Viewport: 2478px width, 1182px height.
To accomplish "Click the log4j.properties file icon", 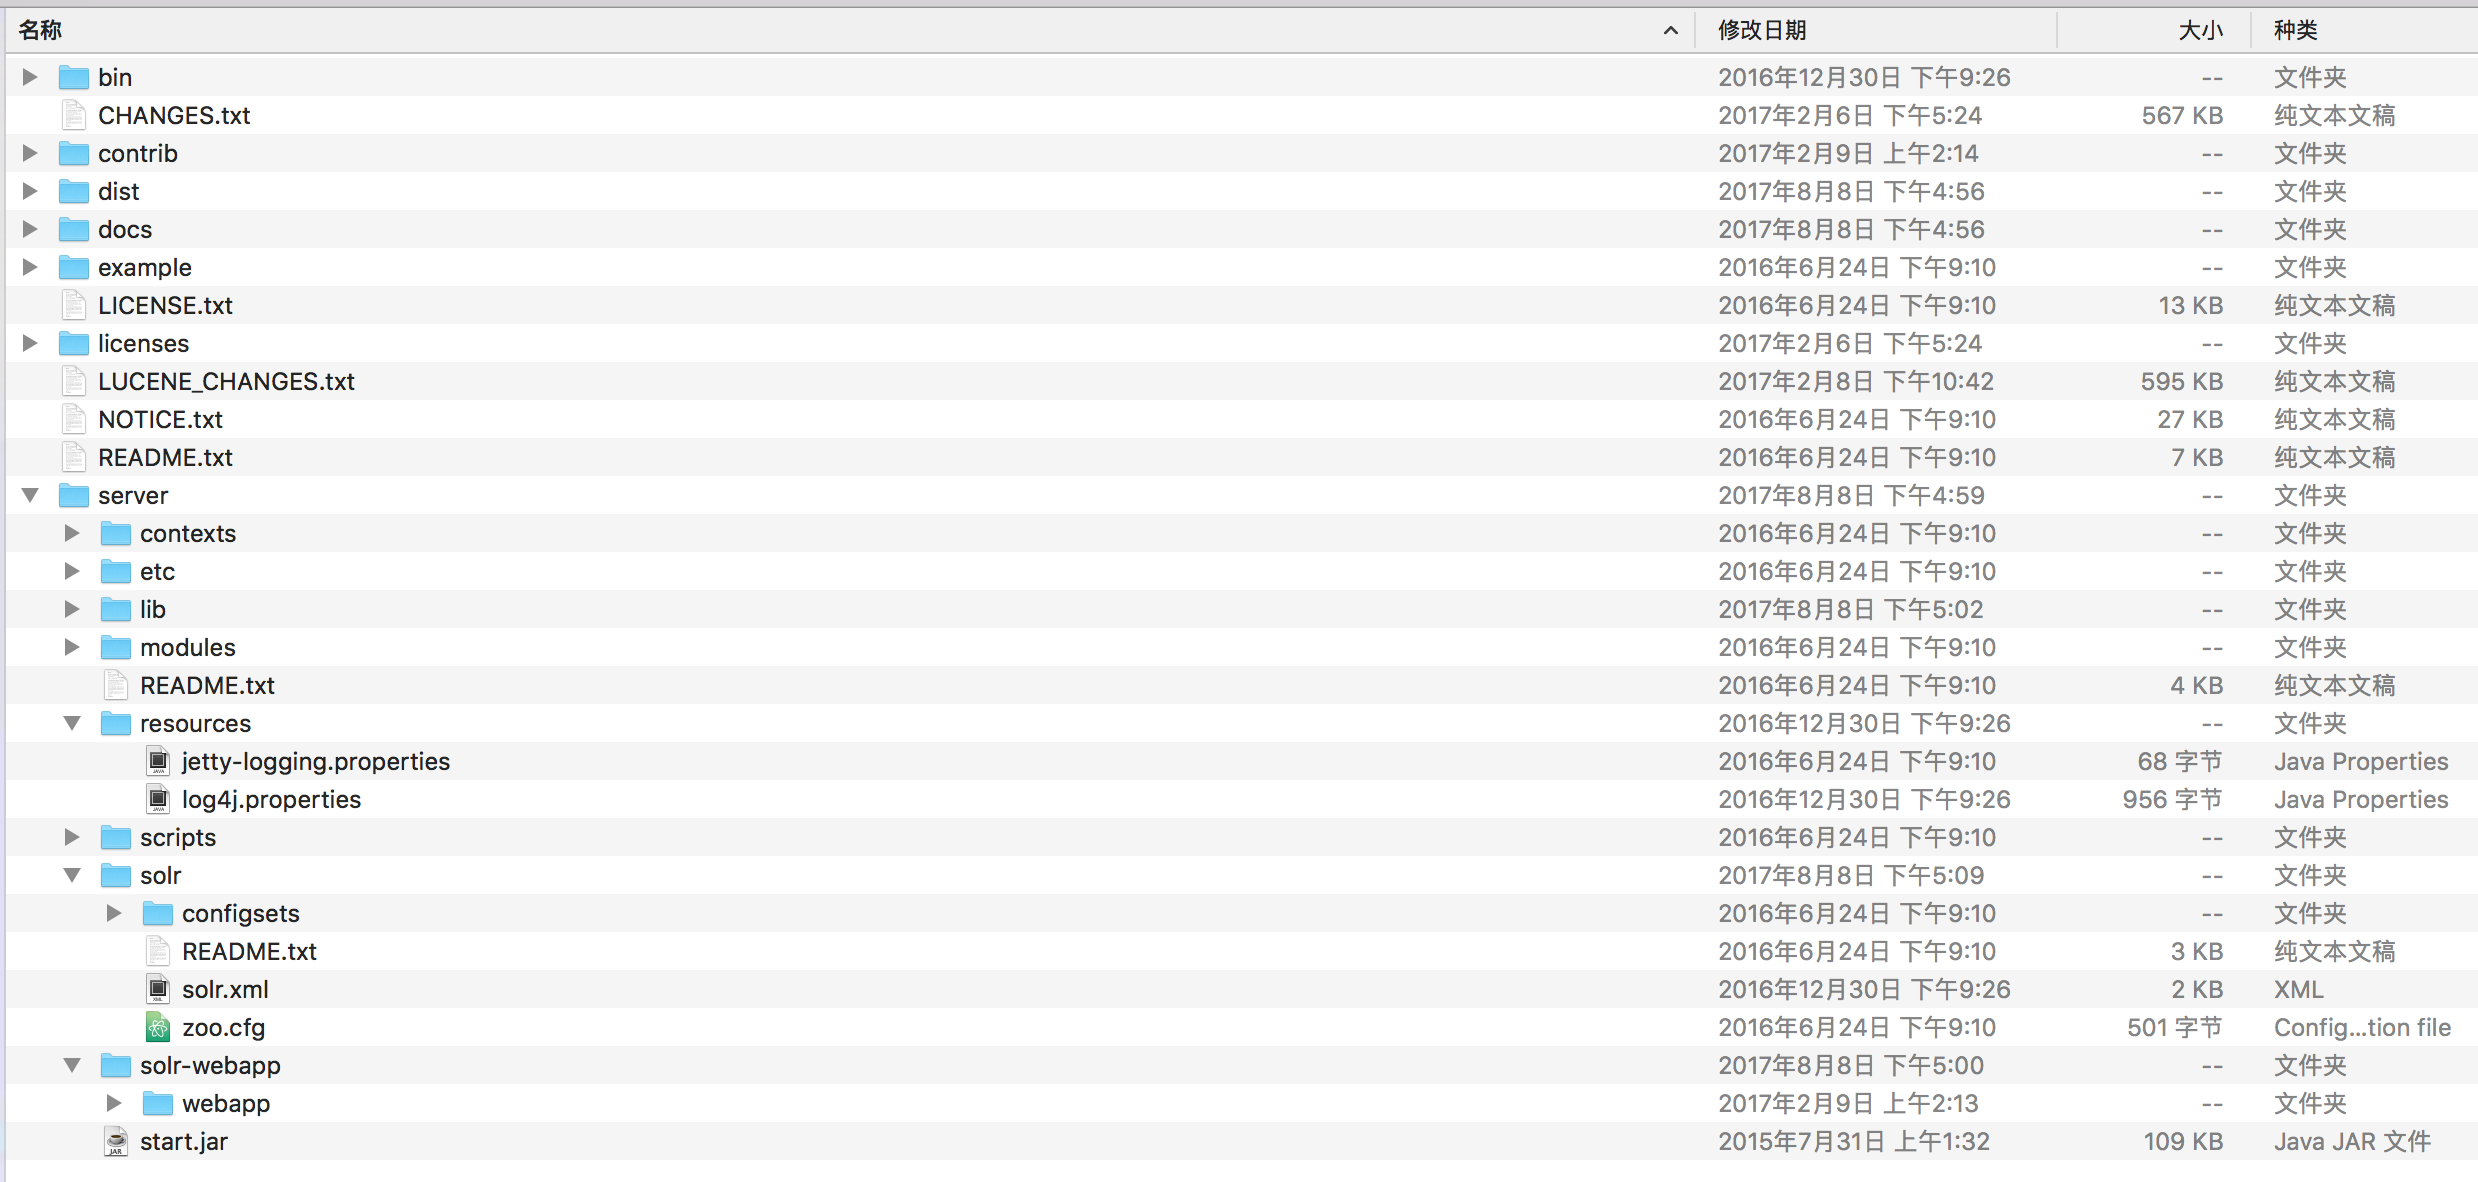I will [x=158, y=799].
